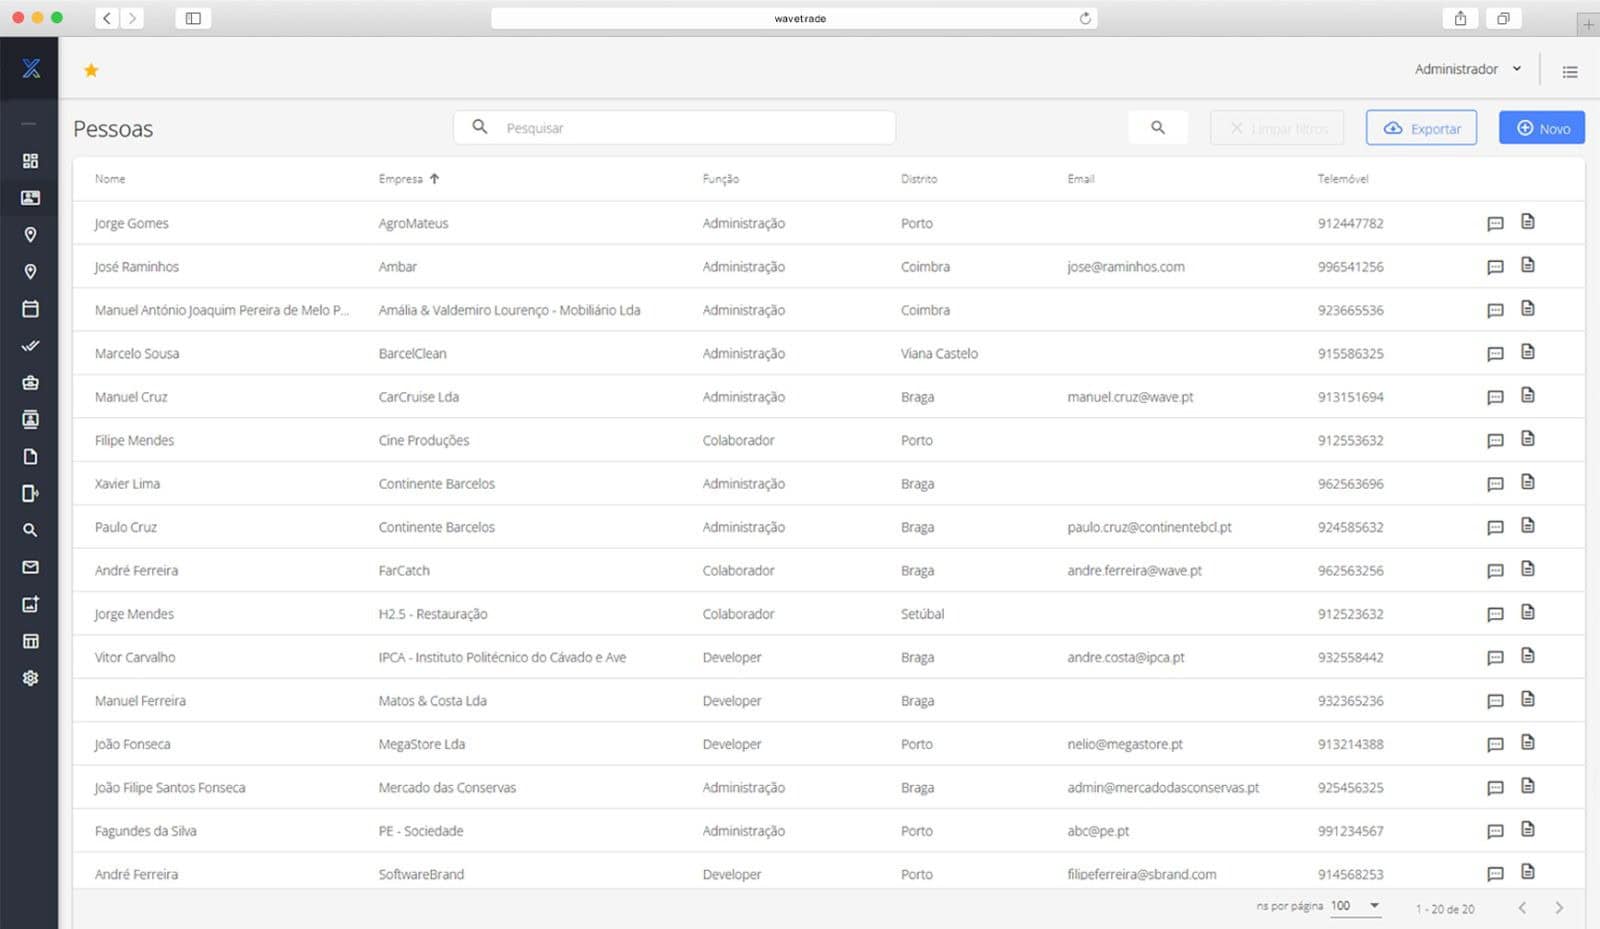Open the dashboard grid icon in sidebar
The width and height of the screenshot is (1600, 929).
coord(30,161)
